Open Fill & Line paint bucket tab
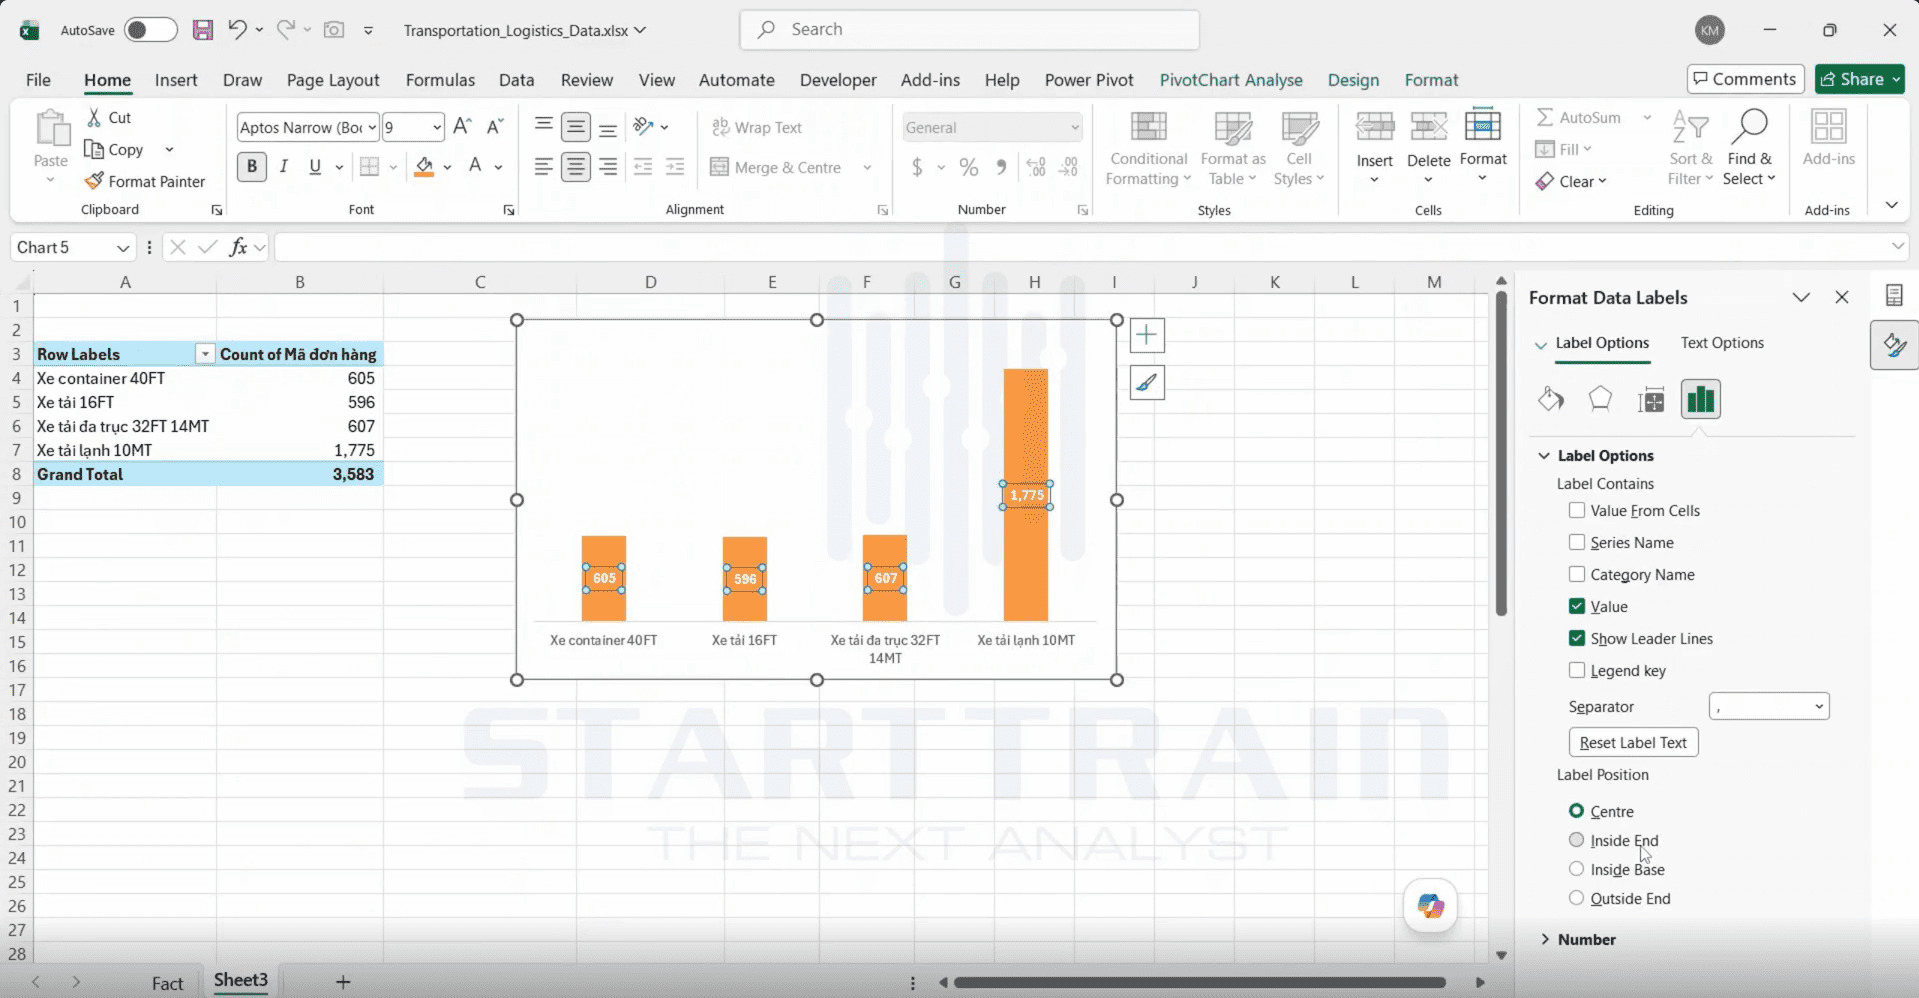 1551,400
